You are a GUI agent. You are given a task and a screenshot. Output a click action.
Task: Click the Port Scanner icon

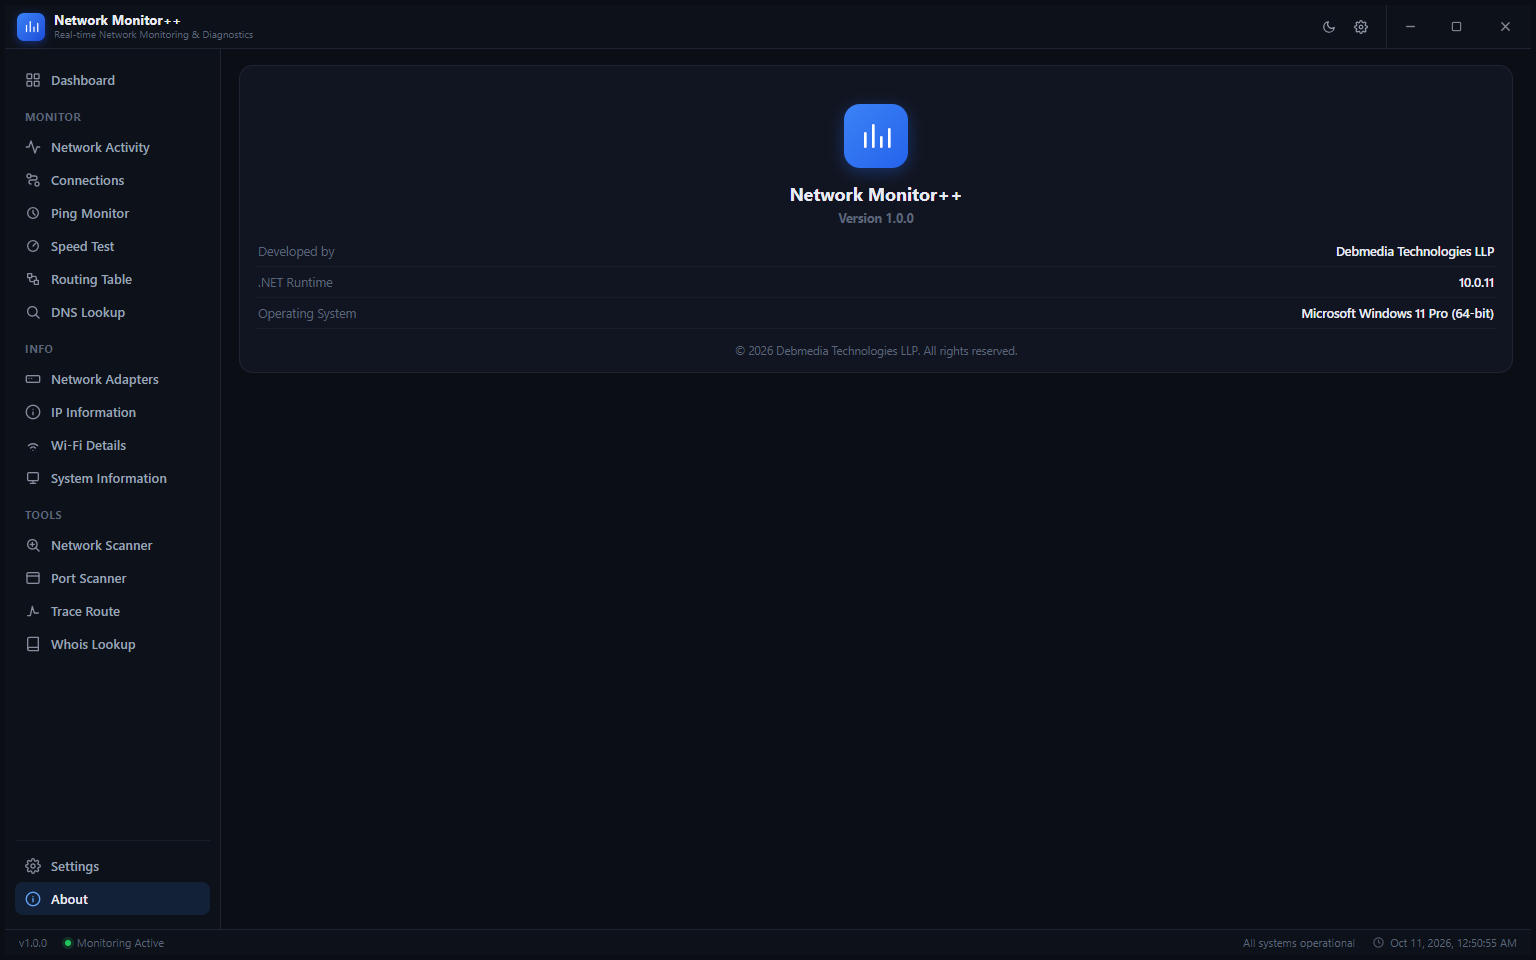tap(33, 578)
